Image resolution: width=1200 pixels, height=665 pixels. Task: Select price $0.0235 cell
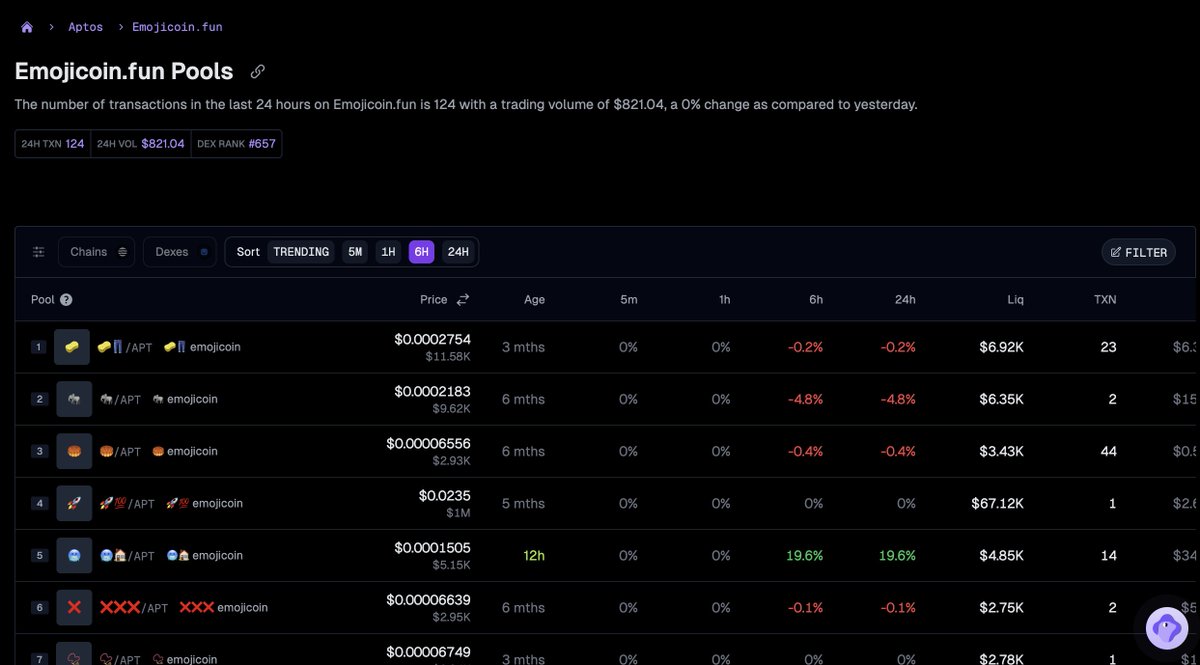(444, 495)
